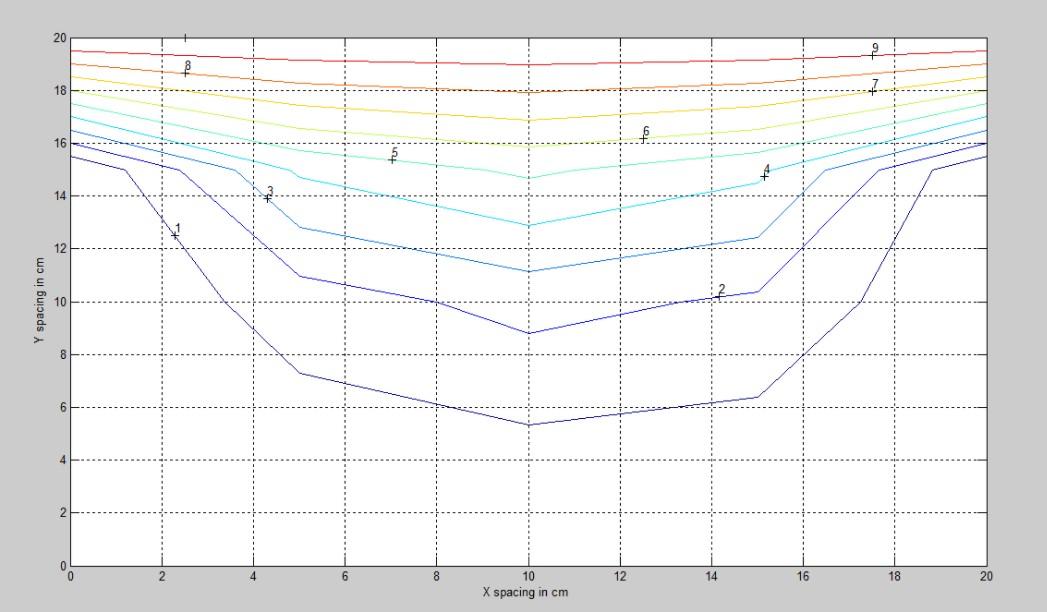The width and height of the screenshot is (1047, 612).
Task: Click the y-axis tick label 20
Action: [x=60, y=38]
